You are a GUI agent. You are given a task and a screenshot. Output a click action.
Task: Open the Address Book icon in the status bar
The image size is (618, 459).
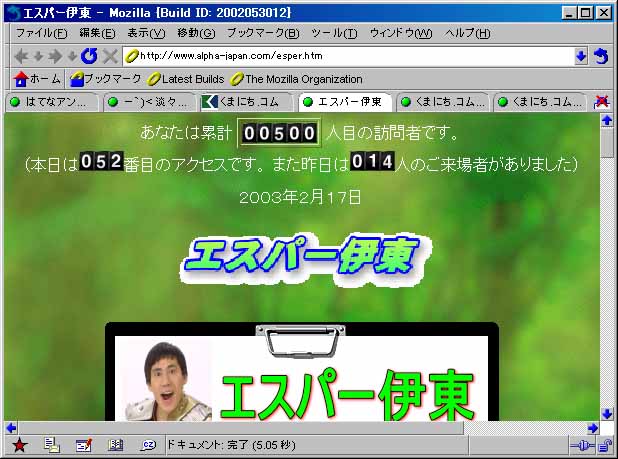point(116,445)
